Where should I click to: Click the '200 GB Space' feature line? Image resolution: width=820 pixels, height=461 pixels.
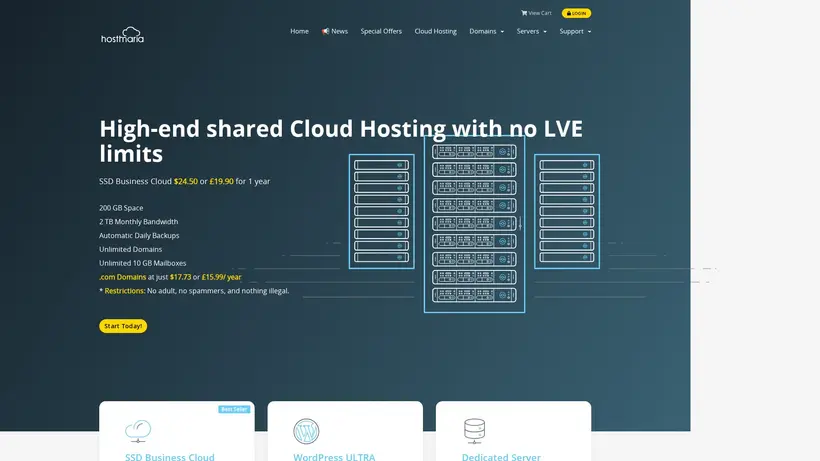[121, 208]
